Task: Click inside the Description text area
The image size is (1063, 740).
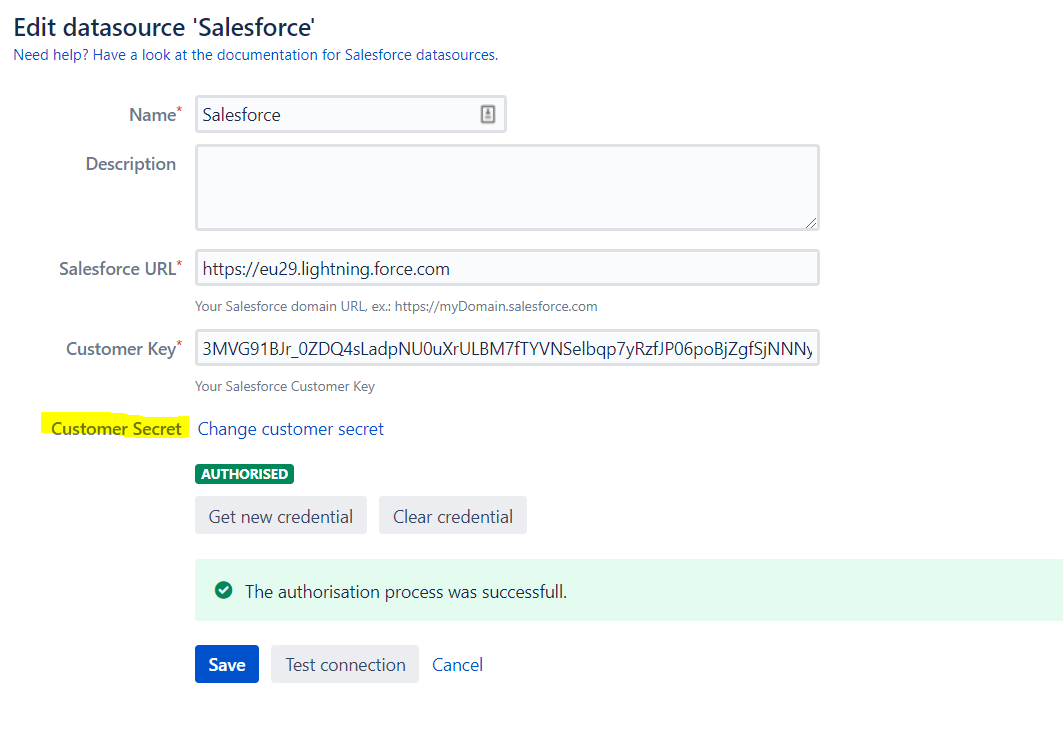Action: 506,187
